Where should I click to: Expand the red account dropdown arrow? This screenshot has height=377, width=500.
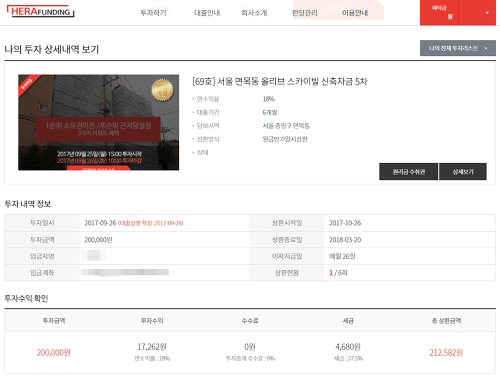coord(487,13)
